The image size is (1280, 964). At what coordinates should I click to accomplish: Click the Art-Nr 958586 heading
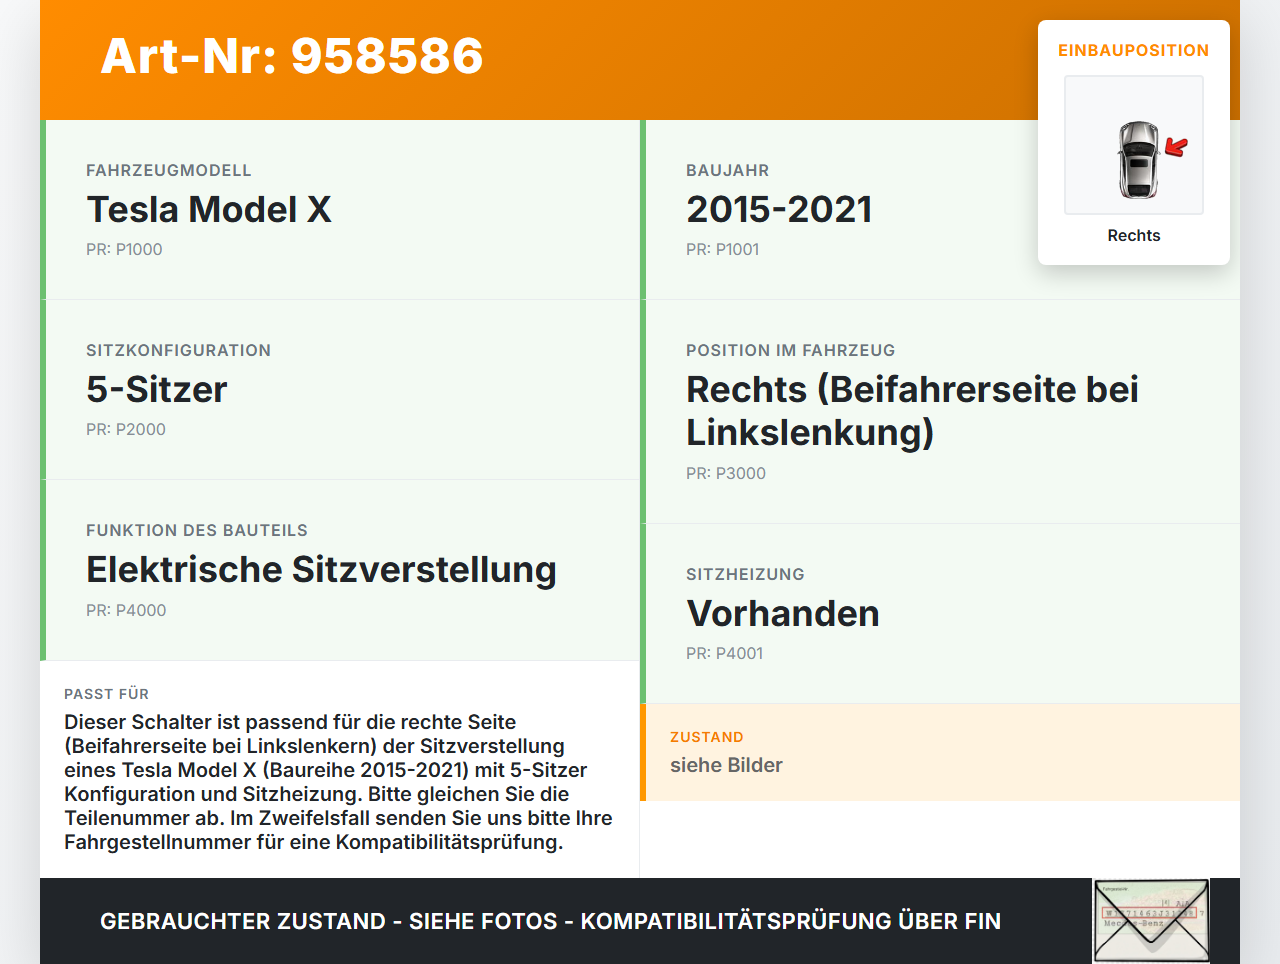point(291,58)
